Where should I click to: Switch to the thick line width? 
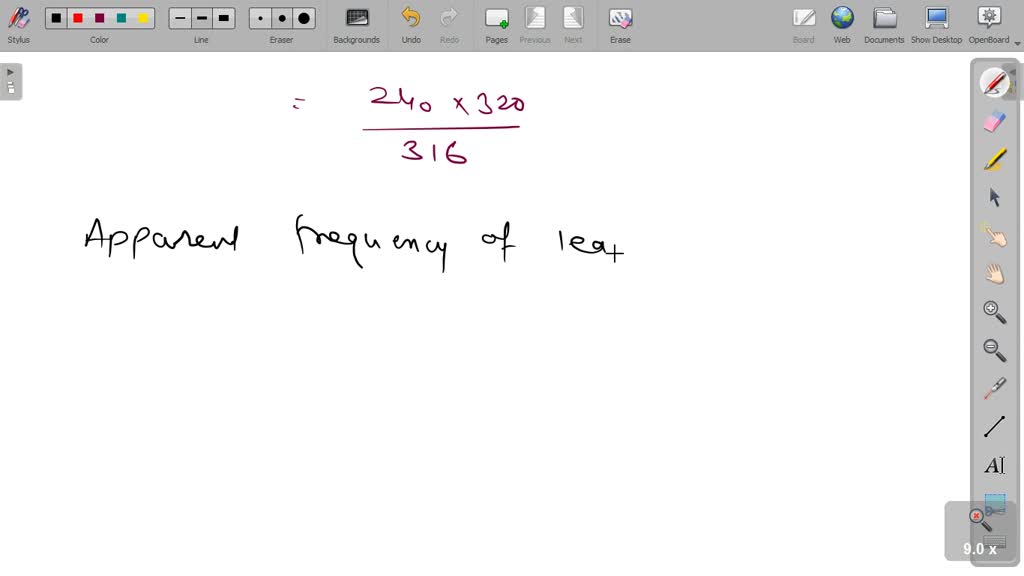pos(223,18)
